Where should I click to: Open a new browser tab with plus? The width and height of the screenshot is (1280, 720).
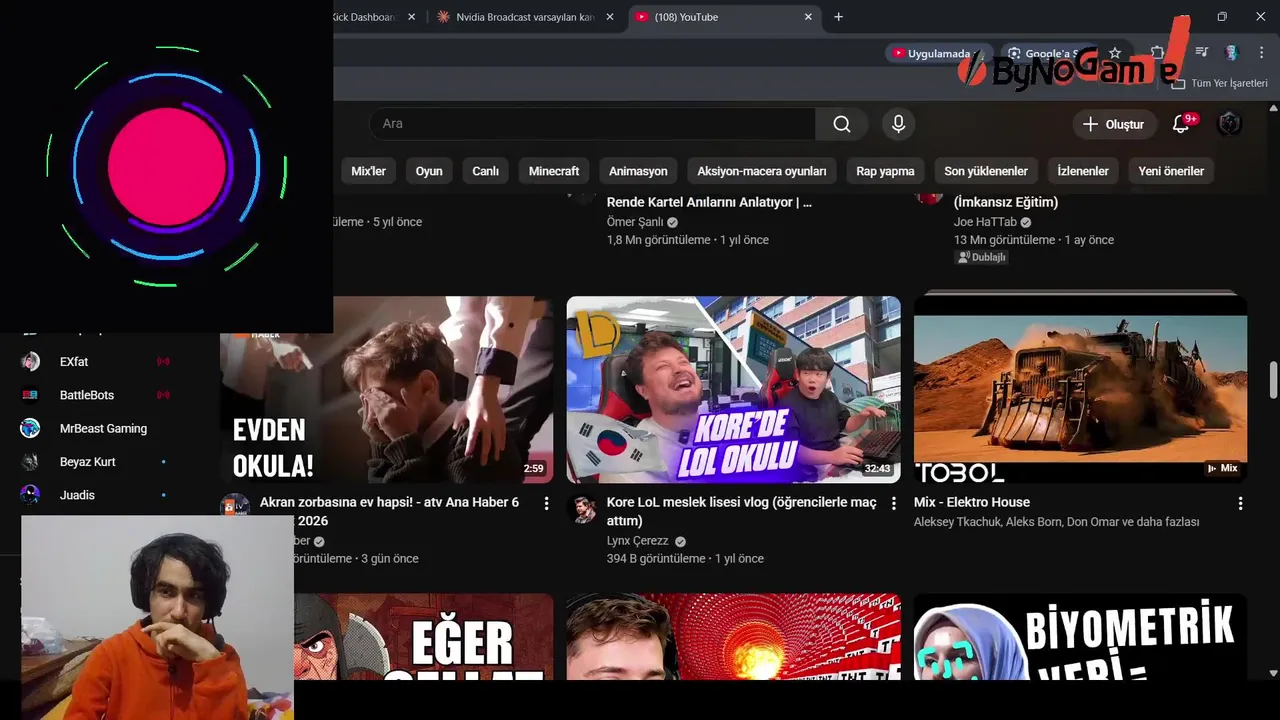(x=838, y=17)
